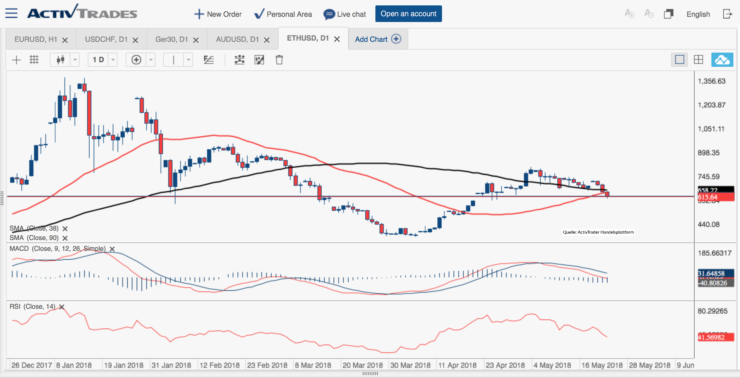Select the crosshair cursor tool
The image size is (740, 378).
pyautogui.click(x=17, y=60)
